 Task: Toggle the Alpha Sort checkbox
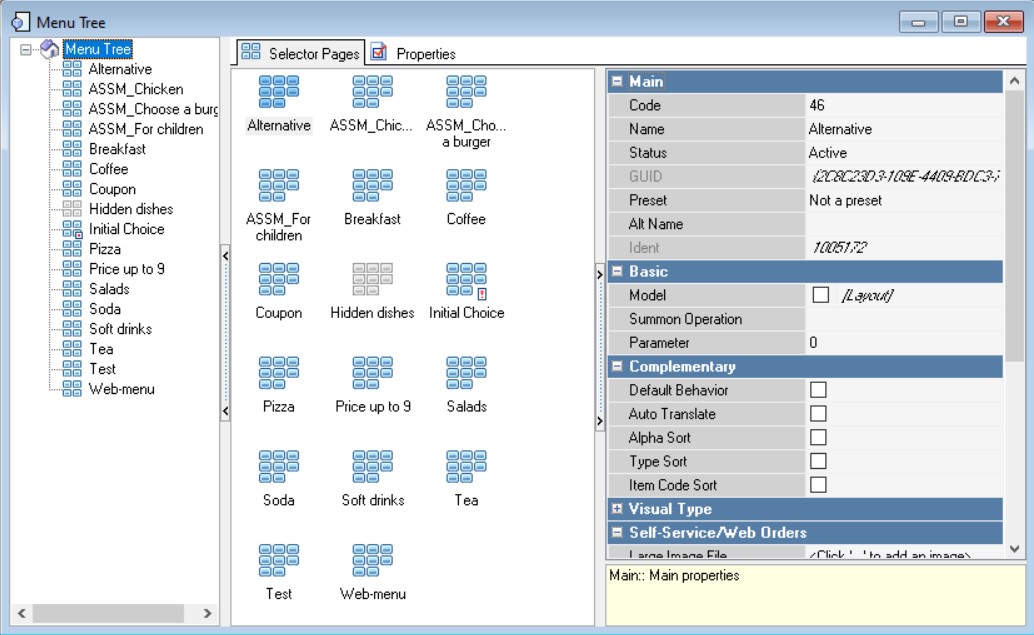(818, 437)
